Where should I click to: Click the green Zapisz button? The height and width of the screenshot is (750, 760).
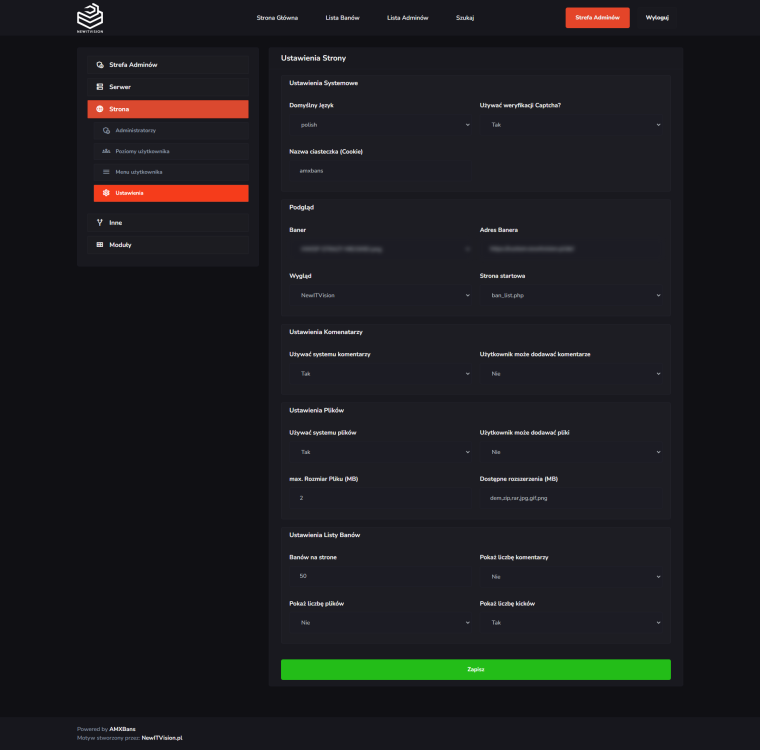476,670
